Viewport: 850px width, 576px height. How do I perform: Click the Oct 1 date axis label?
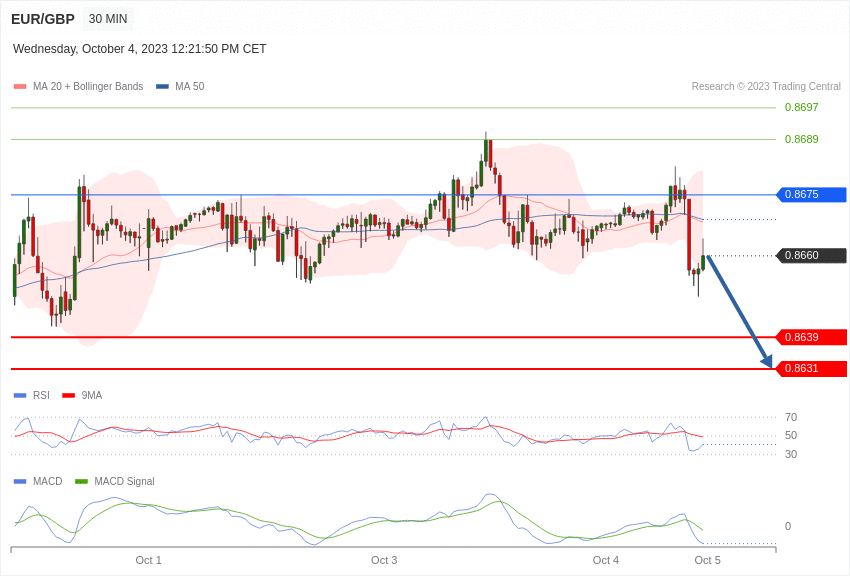click(149, 560)
